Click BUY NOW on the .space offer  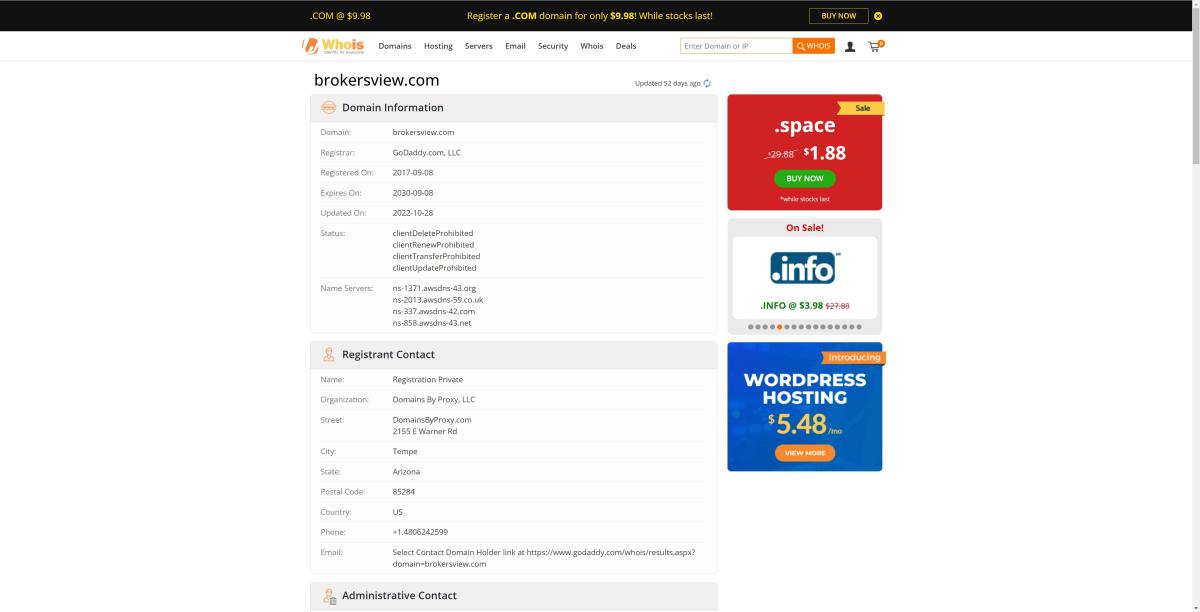click(805, 178)
